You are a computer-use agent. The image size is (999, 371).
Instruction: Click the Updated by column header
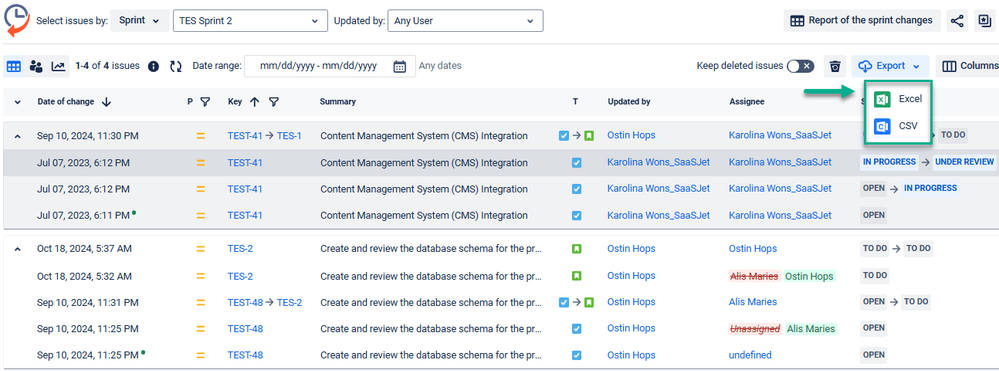pos(628,101)
